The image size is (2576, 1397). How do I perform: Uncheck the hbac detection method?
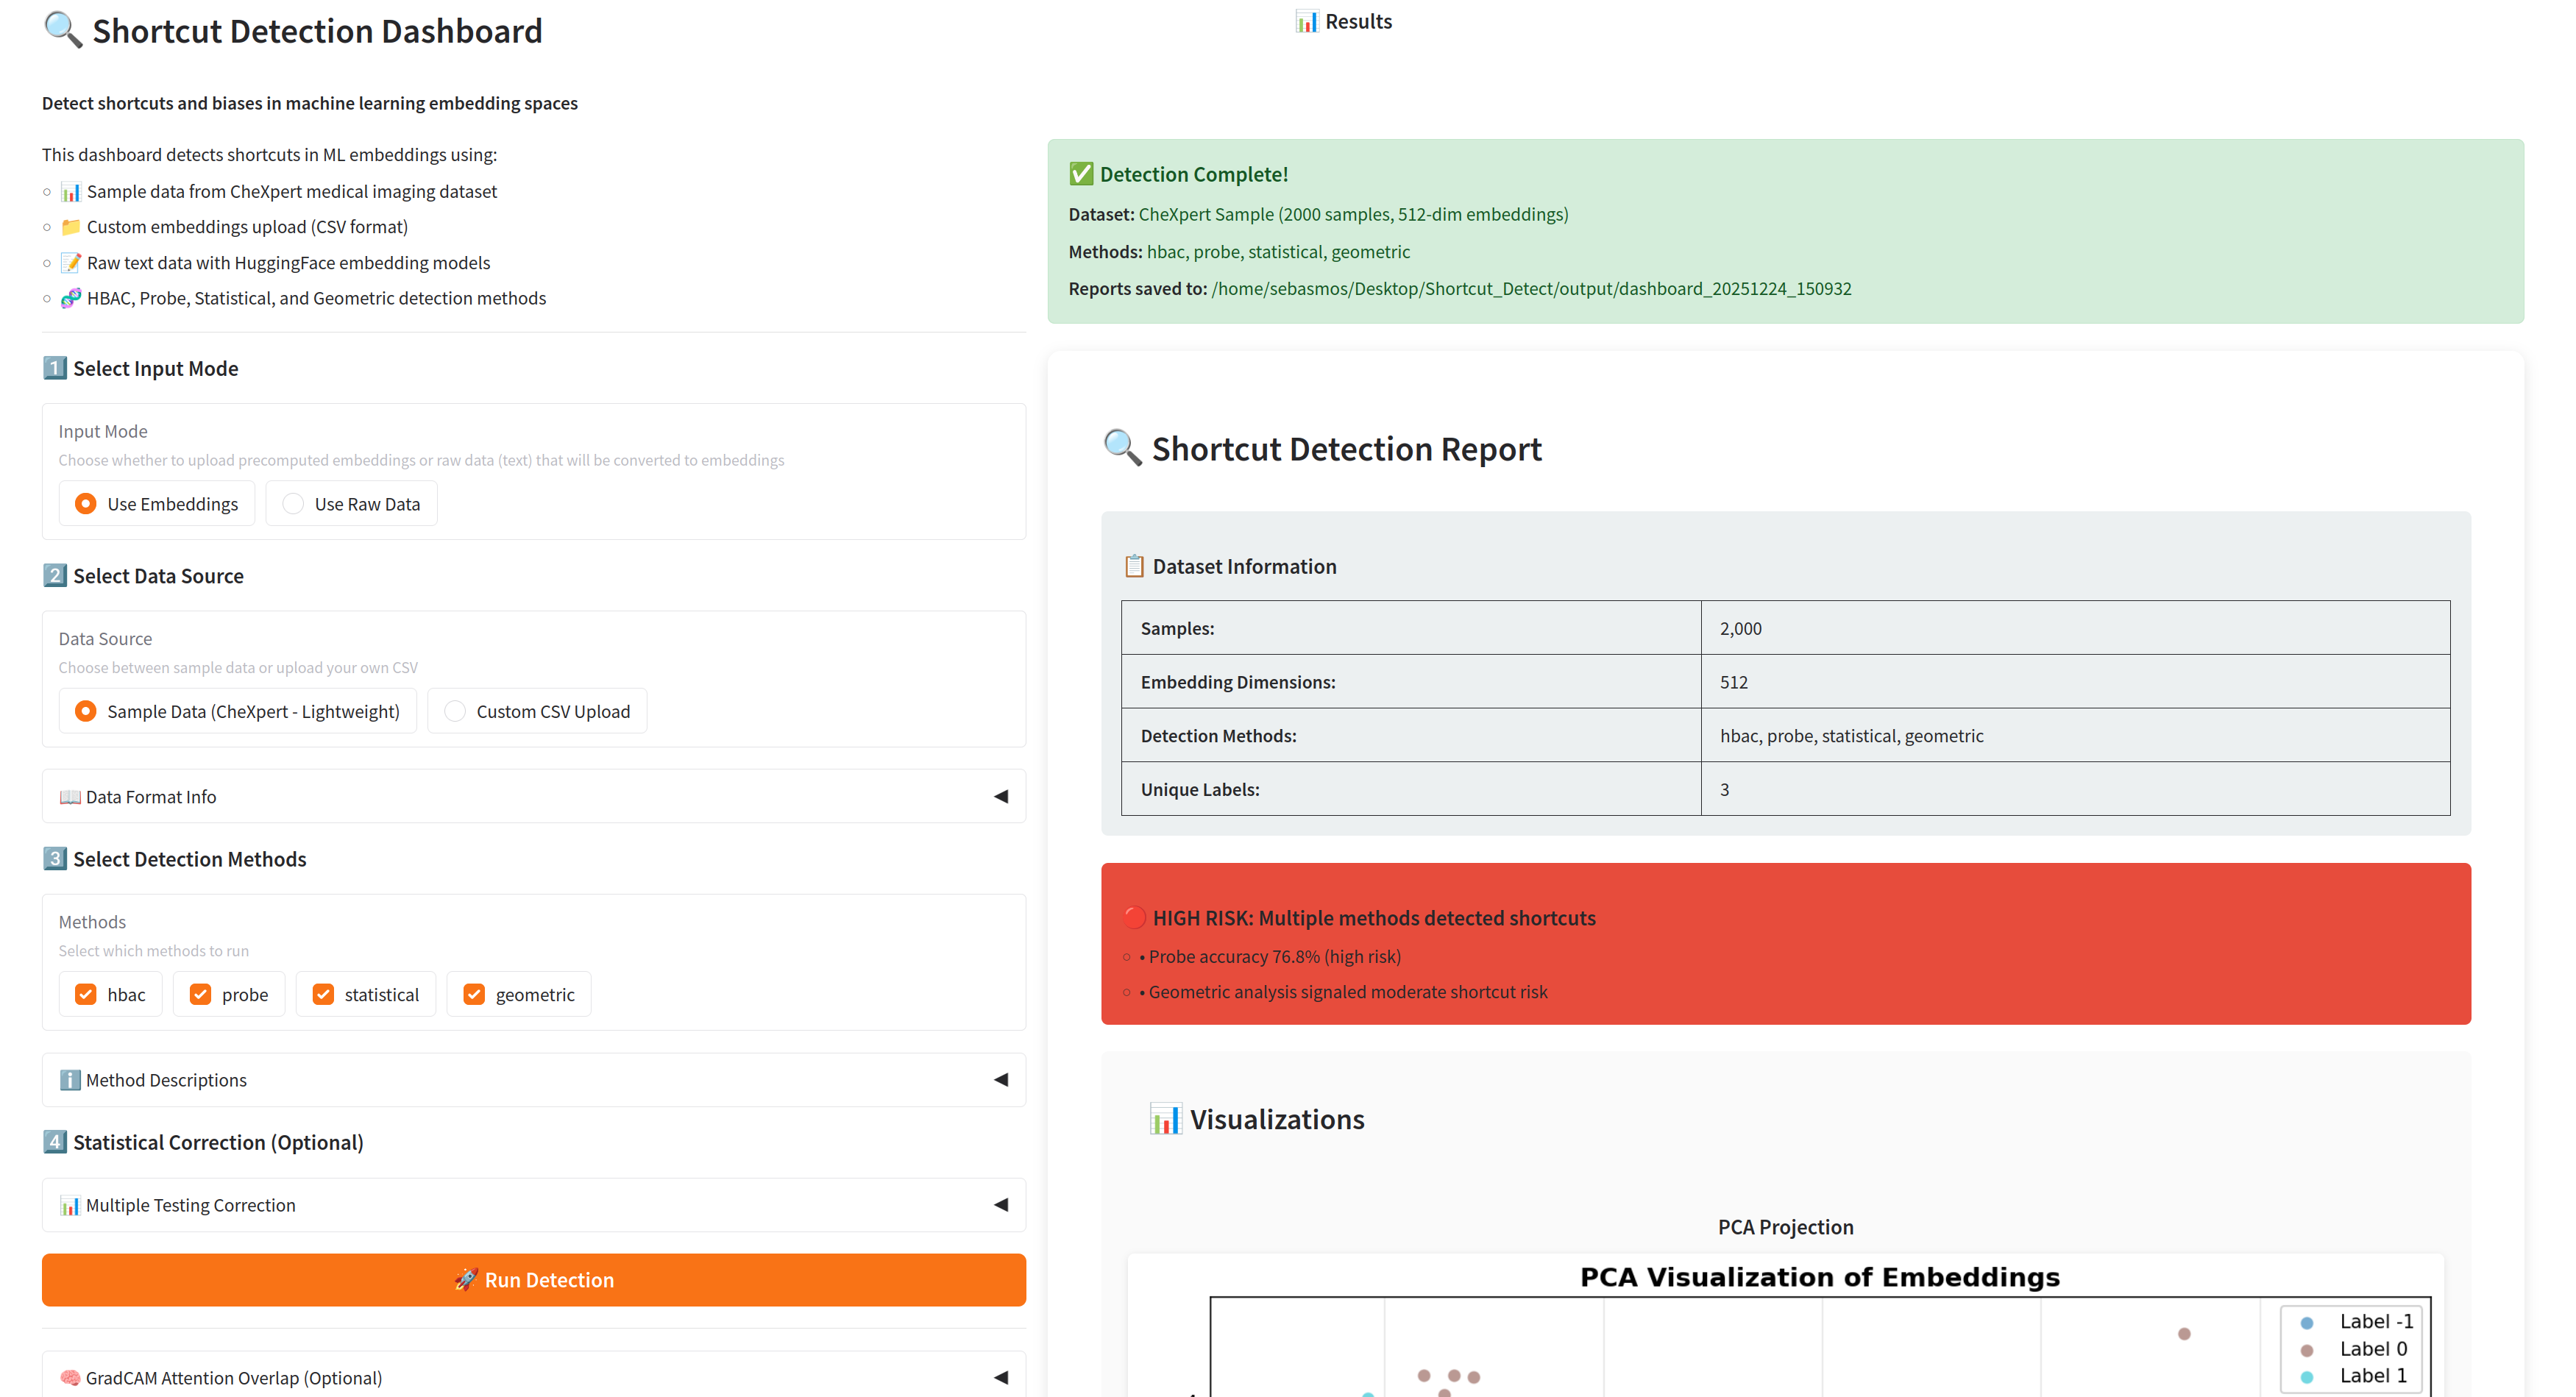(86, 993)
